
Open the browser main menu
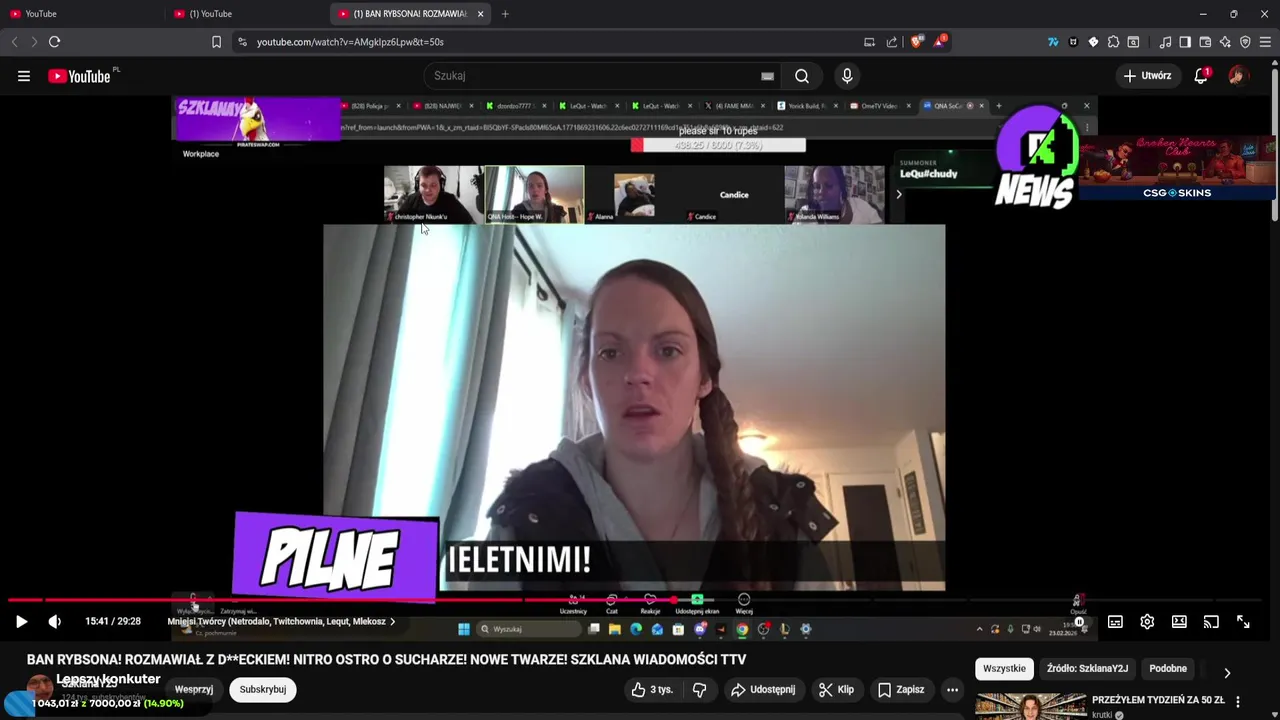coord(1265,42)
